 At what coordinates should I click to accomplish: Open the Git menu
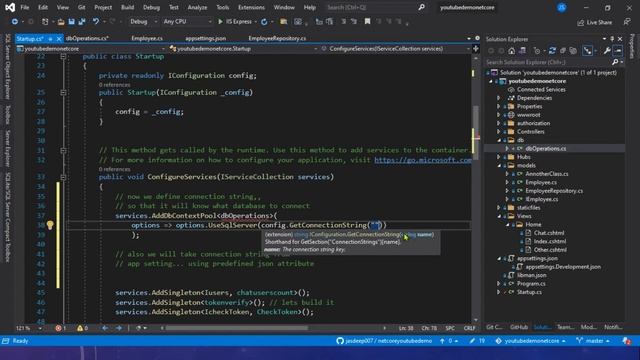(82, 7)
